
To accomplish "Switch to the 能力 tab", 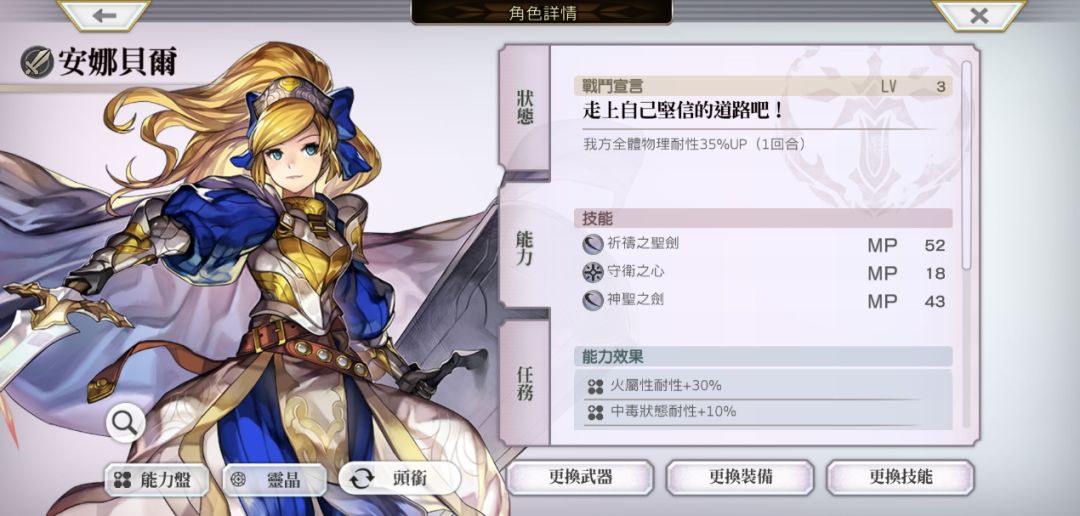I will tap(525, 249).
